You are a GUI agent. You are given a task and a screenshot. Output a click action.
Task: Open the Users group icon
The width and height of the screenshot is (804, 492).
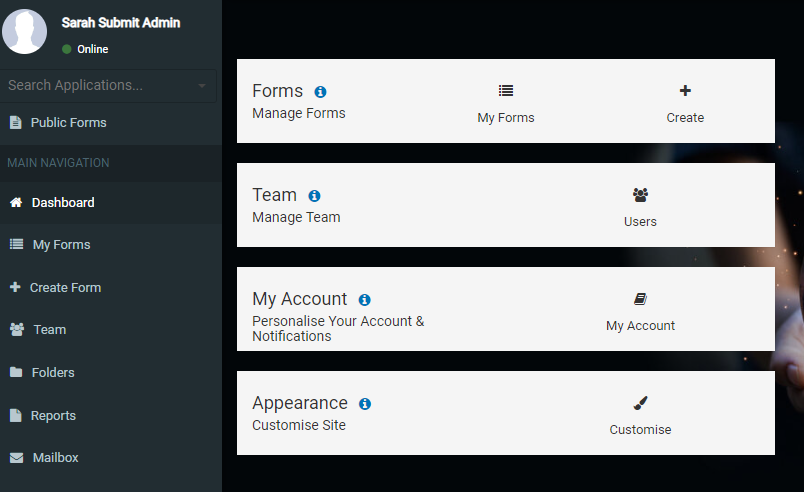(x=640, y=195)
